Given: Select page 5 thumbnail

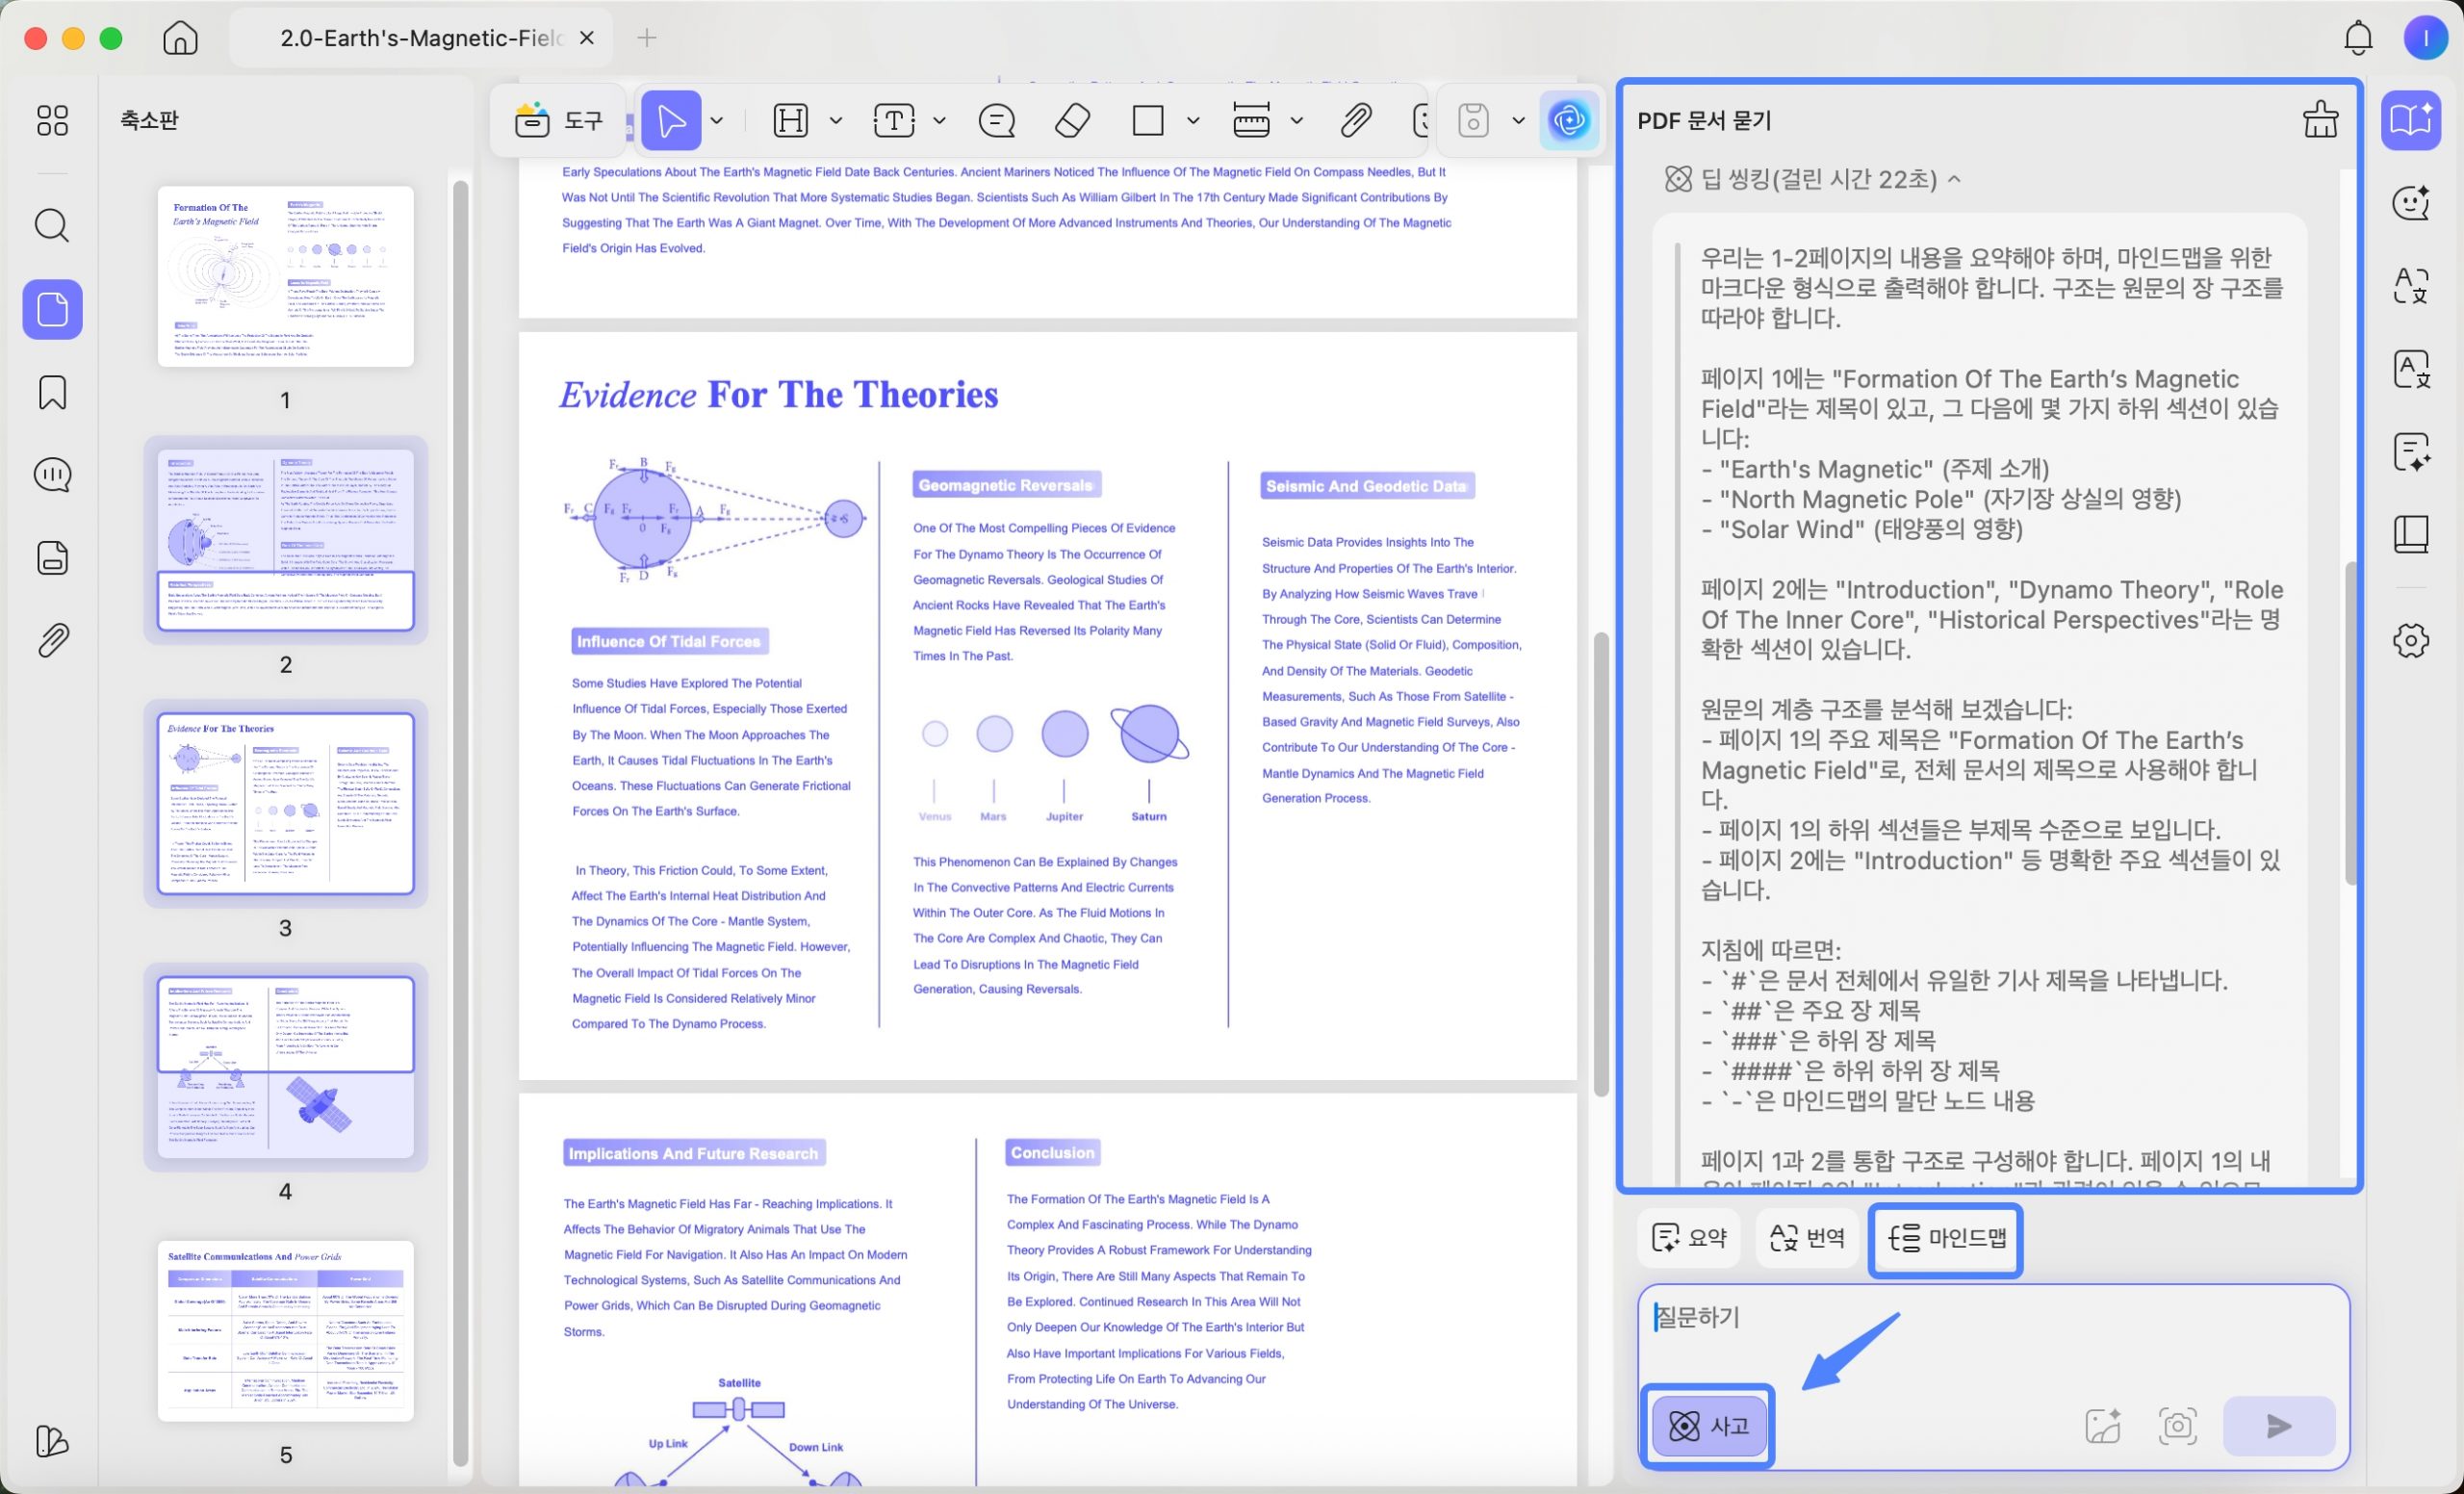Looking at the screenshot, I should [x=285, y=1330].
